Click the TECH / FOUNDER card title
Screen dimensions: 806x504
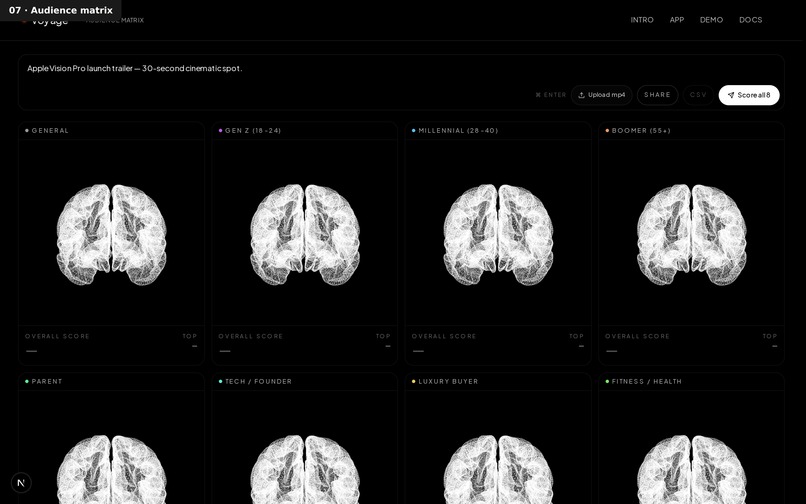(x=258, y=382)
